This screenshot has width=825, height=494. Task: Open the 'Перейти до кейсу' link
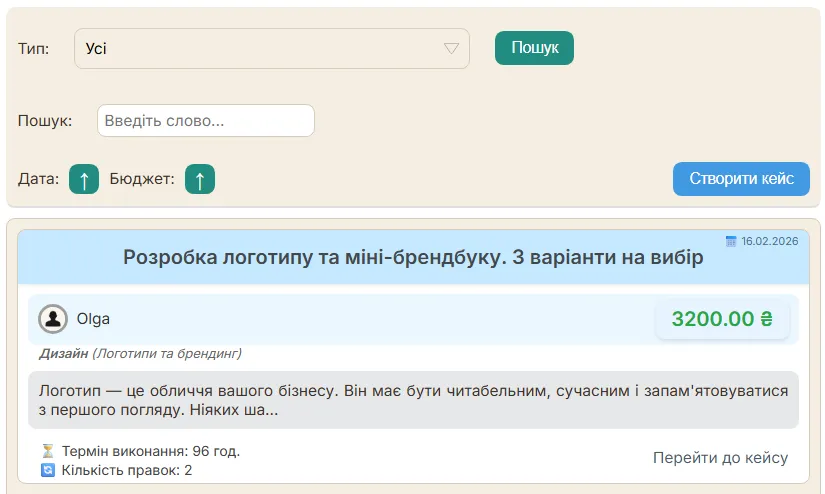[x=720, y=458]
